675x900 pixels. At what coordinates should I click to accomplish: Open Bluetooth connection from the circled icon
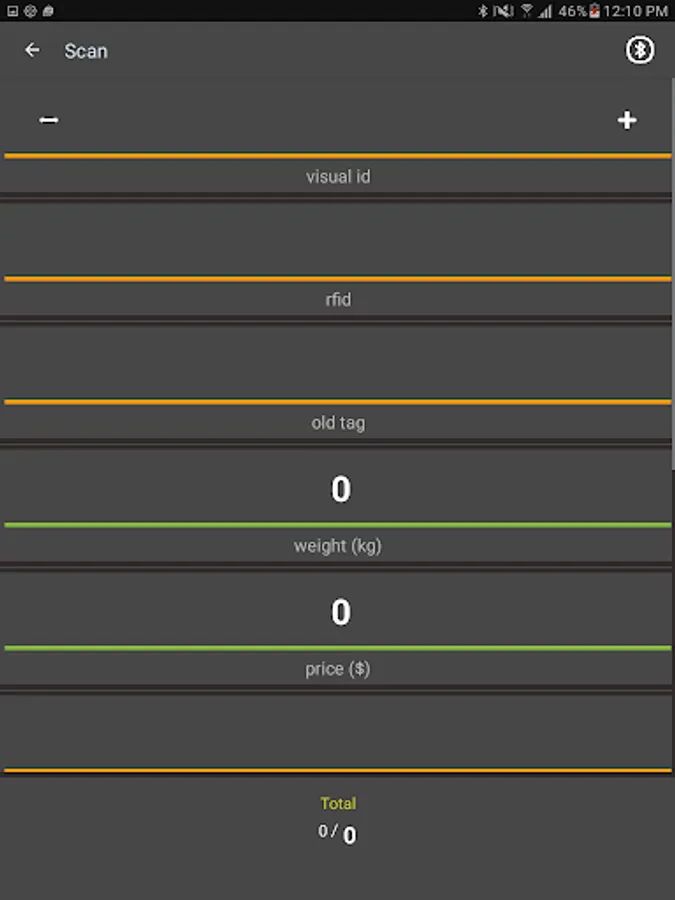point(640,50)
